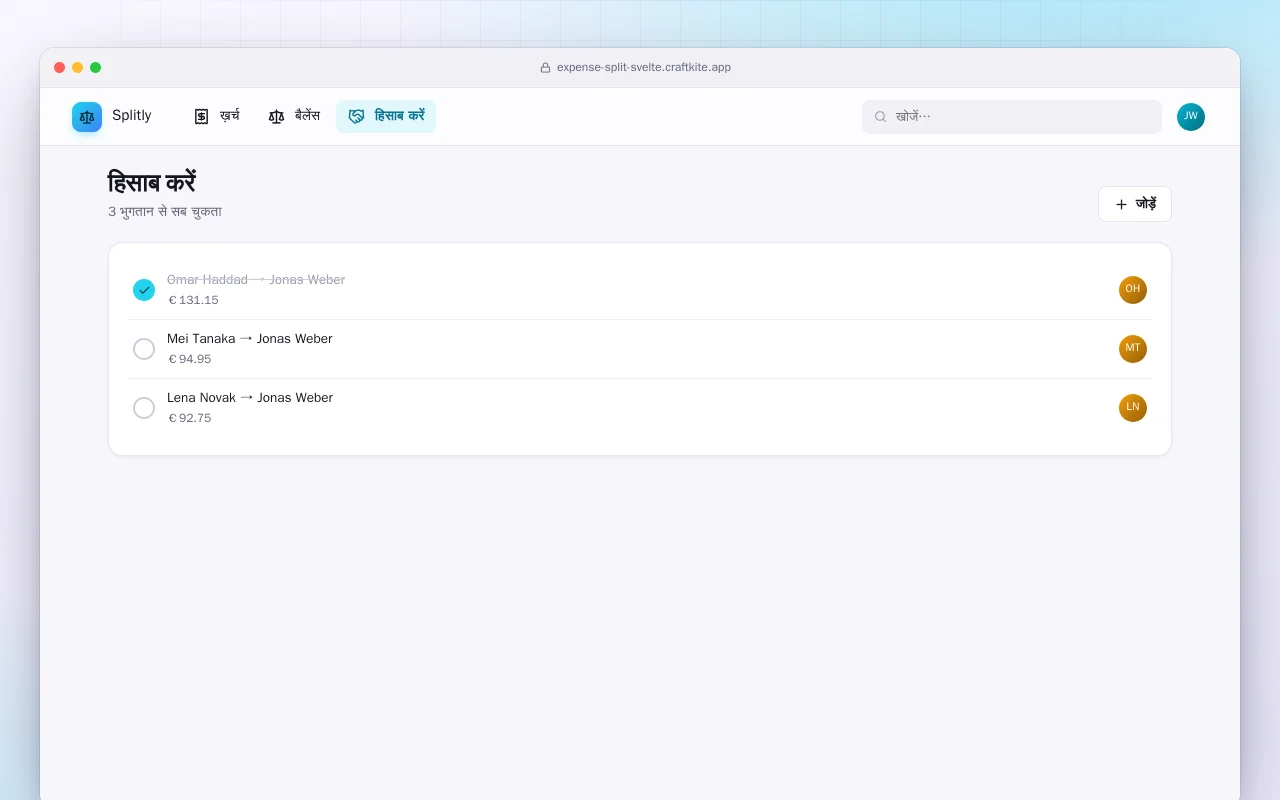This screenshot has height=800, width=1280.
Task: Switch to the ख़र्च tab
Action: [x=216, y=116]
